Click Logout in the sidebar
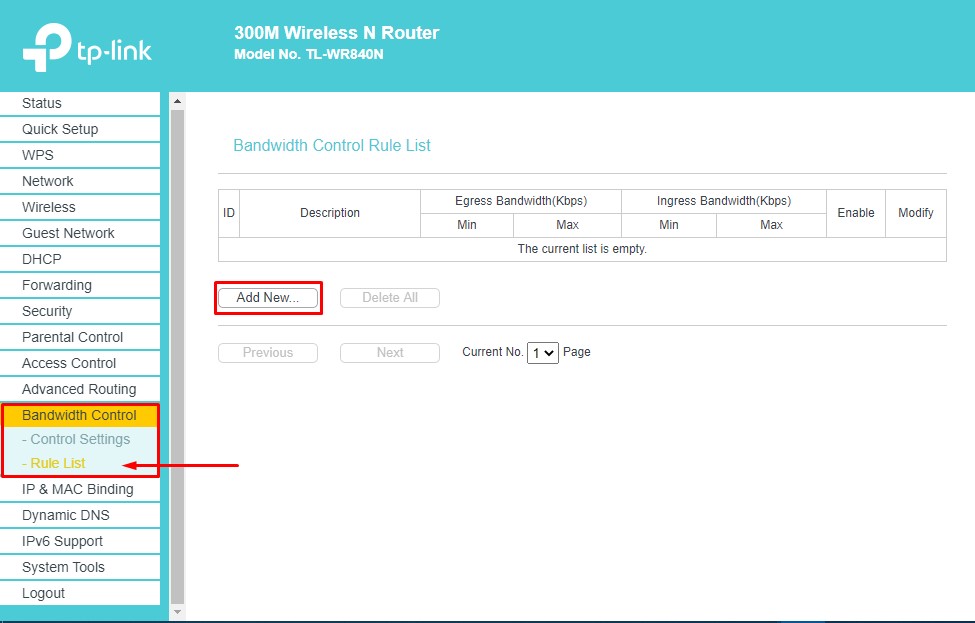This screenshot has width=975, height=623. (43, 593)
